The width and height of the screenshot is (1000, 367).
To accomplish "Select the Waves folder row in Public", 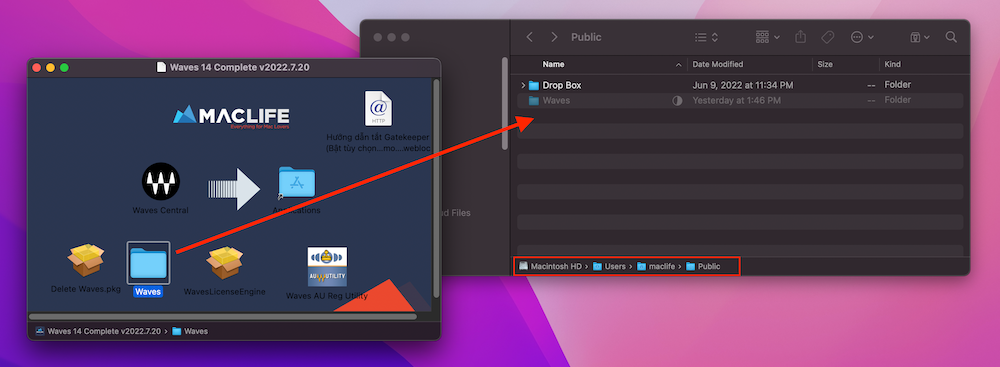I will (740, 100).
